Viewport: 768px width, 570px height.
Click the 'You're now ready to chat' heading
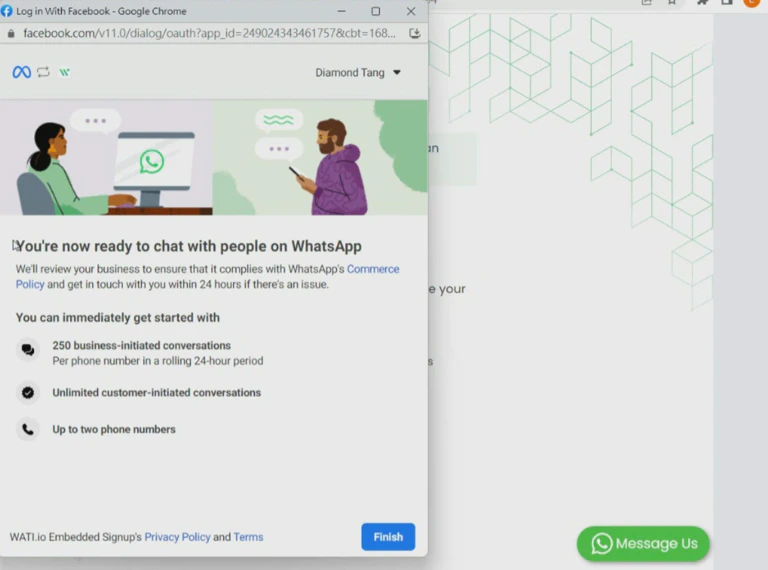click(189, 246)
